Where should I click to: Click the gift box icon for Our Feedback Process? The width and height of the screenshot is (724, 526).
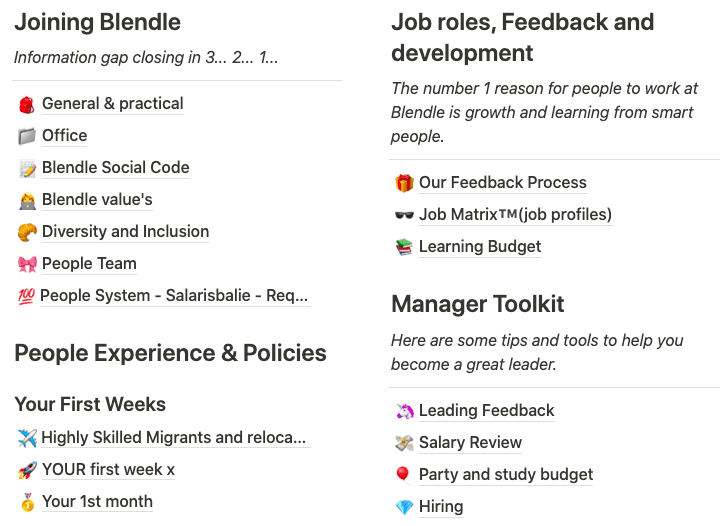coord(404,183)
